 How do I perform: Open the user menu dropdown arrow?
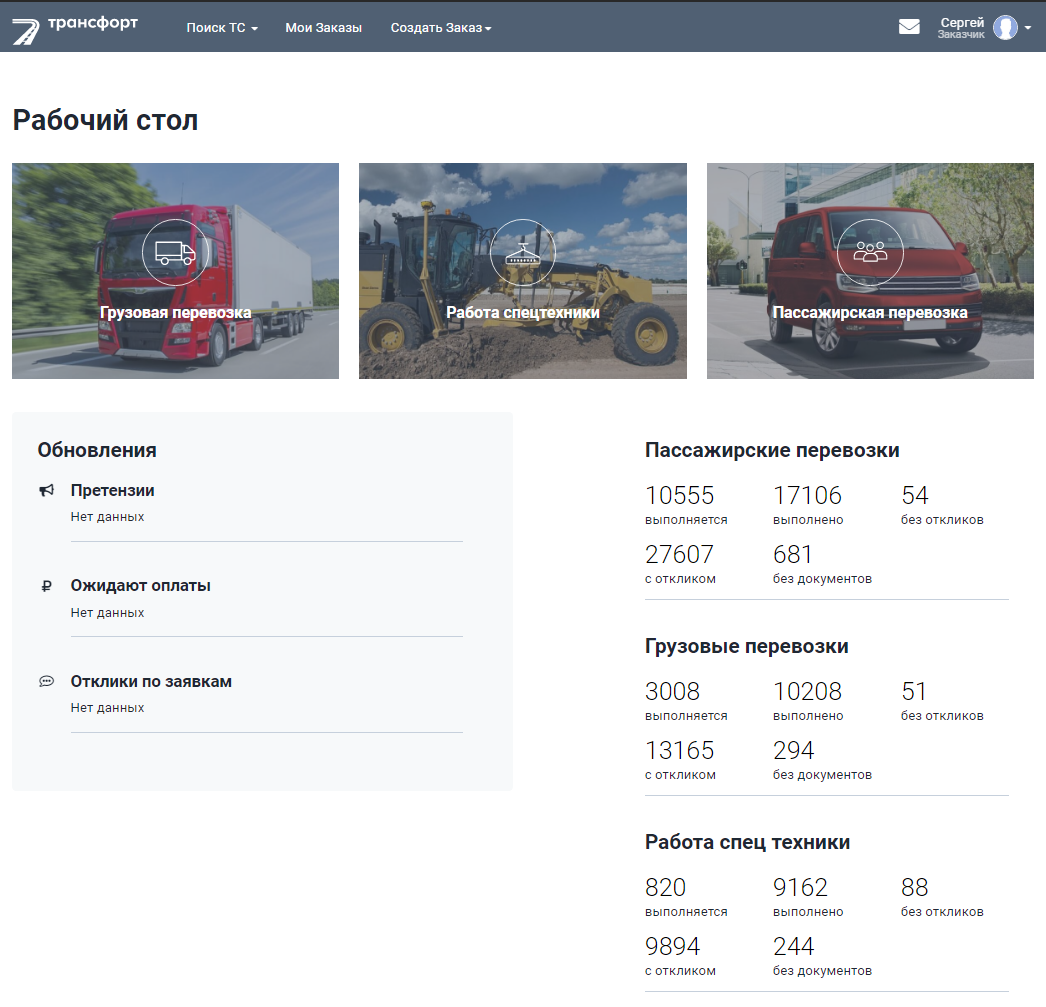pyautogui.click(x=1027, y=28)
